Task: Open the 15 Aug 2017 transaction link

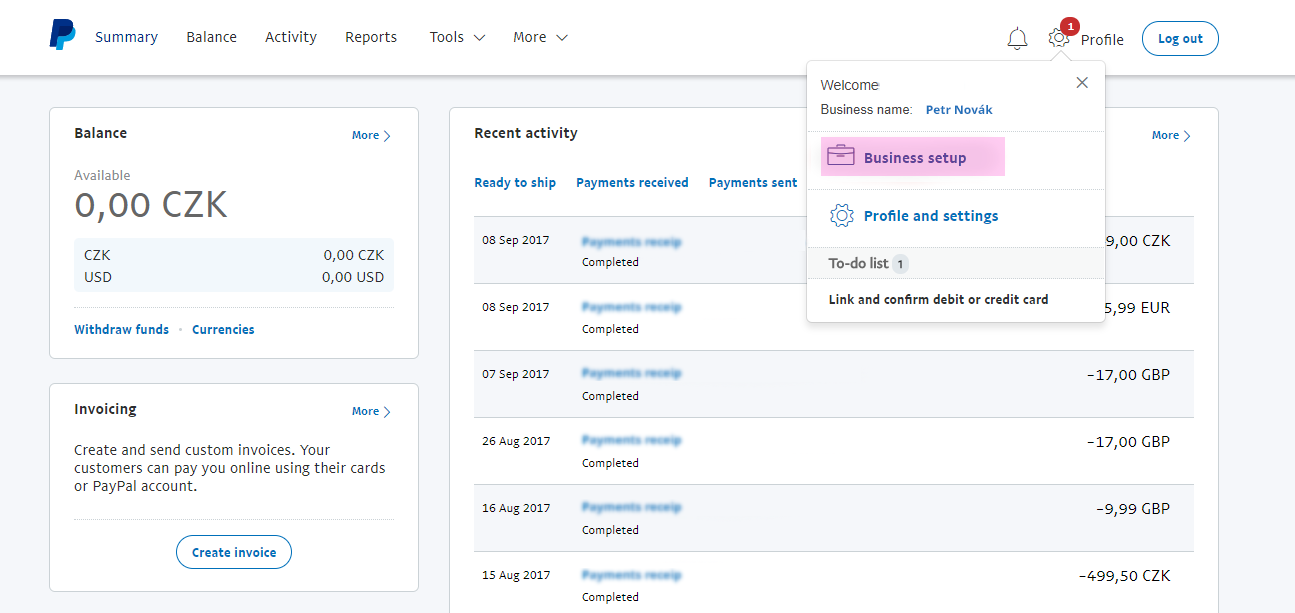Action: point(631,574)
